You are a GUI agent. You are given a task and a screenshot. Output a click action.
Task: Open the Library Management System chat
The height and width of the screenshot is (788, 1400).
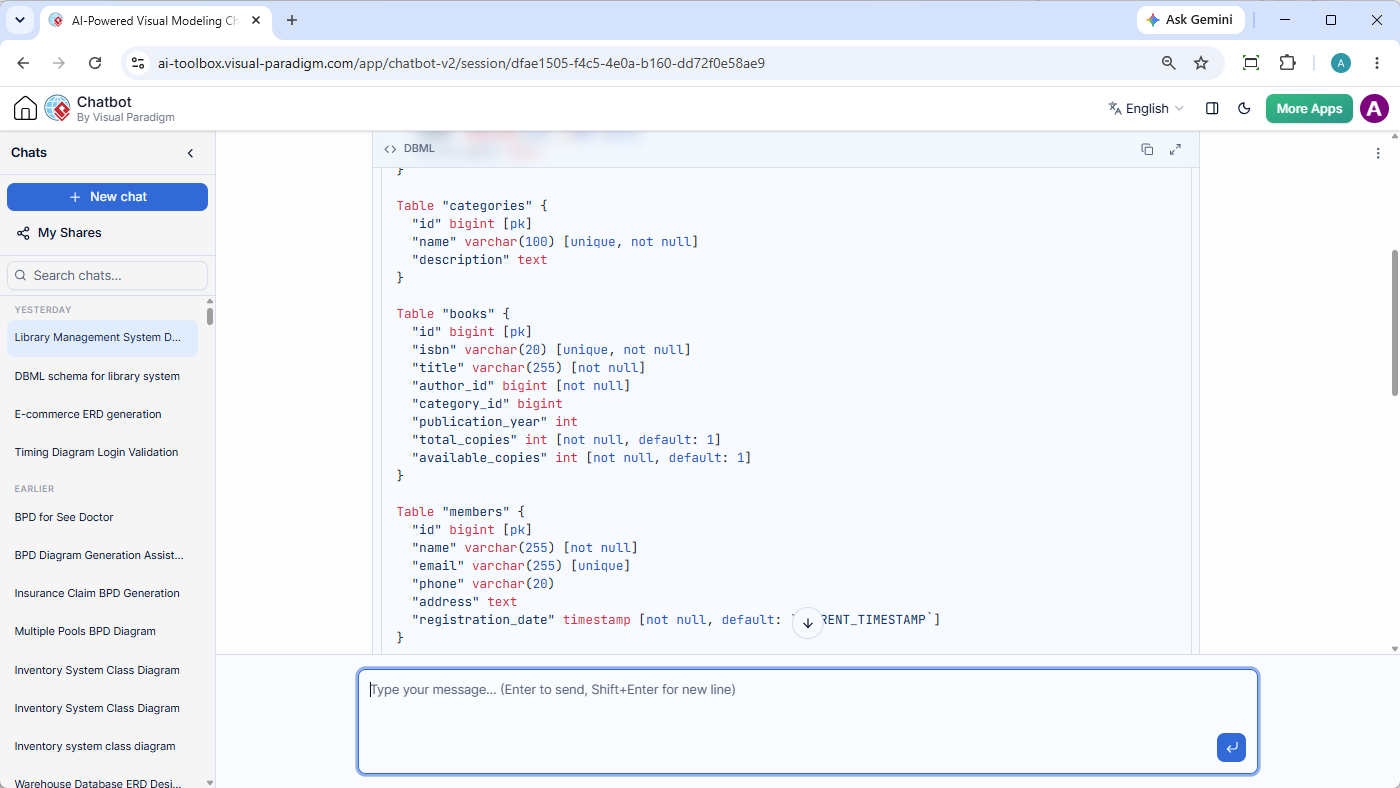coord(102,337)
